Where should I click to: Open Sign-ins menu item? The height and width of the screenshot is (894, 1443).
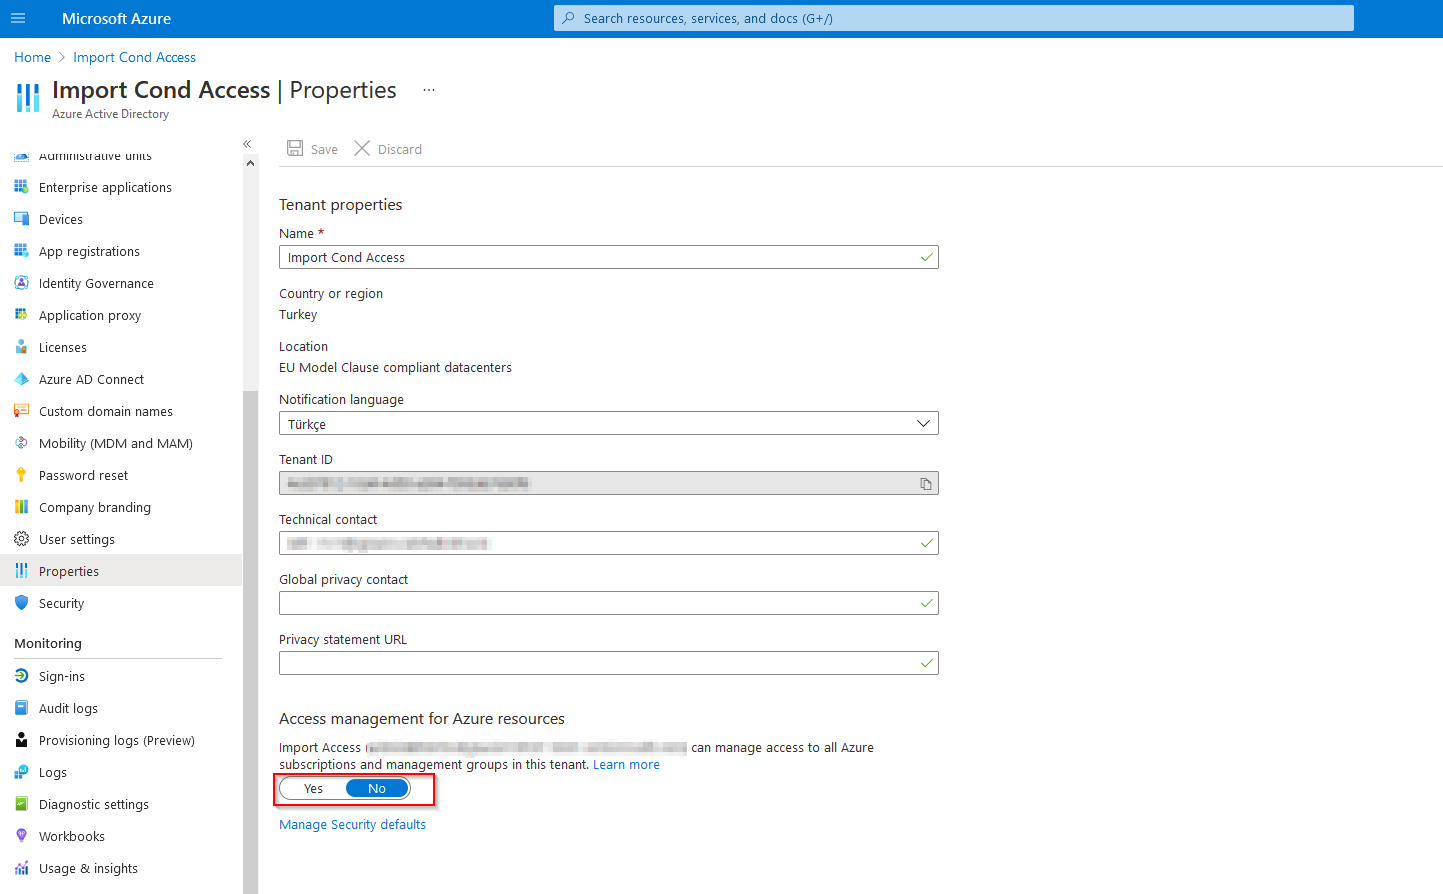pos(62,676)
